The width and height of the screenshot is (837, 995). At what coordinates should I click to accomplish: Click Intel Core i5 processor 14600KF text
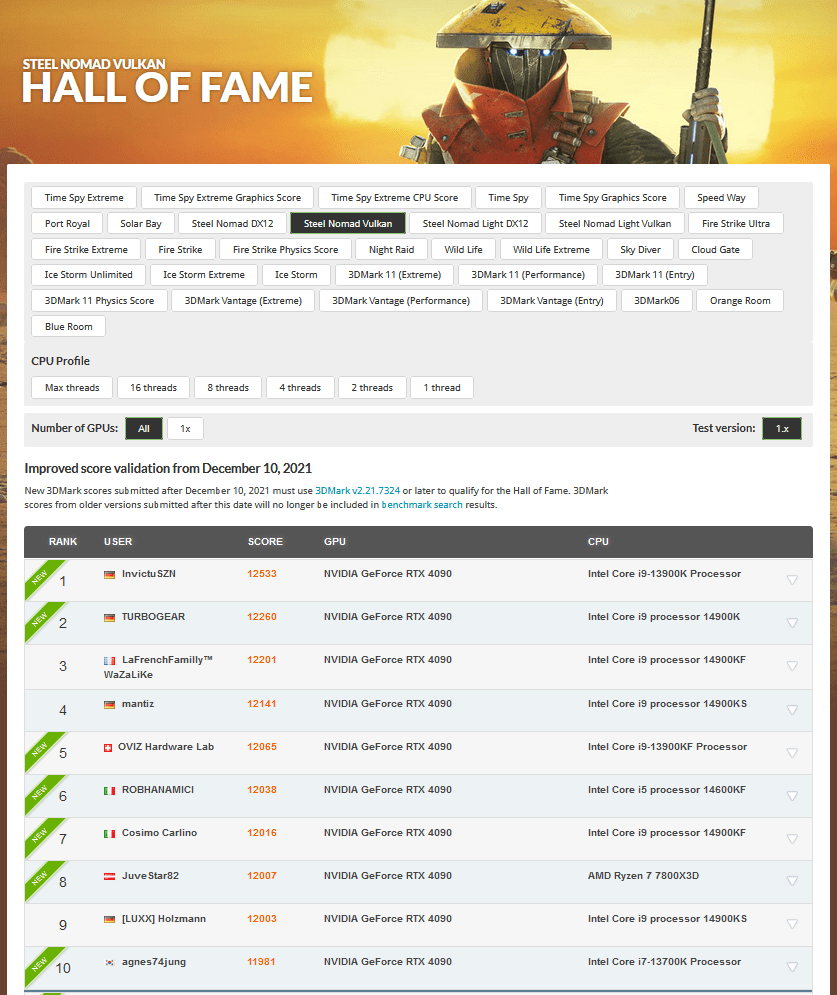[666, 790]
